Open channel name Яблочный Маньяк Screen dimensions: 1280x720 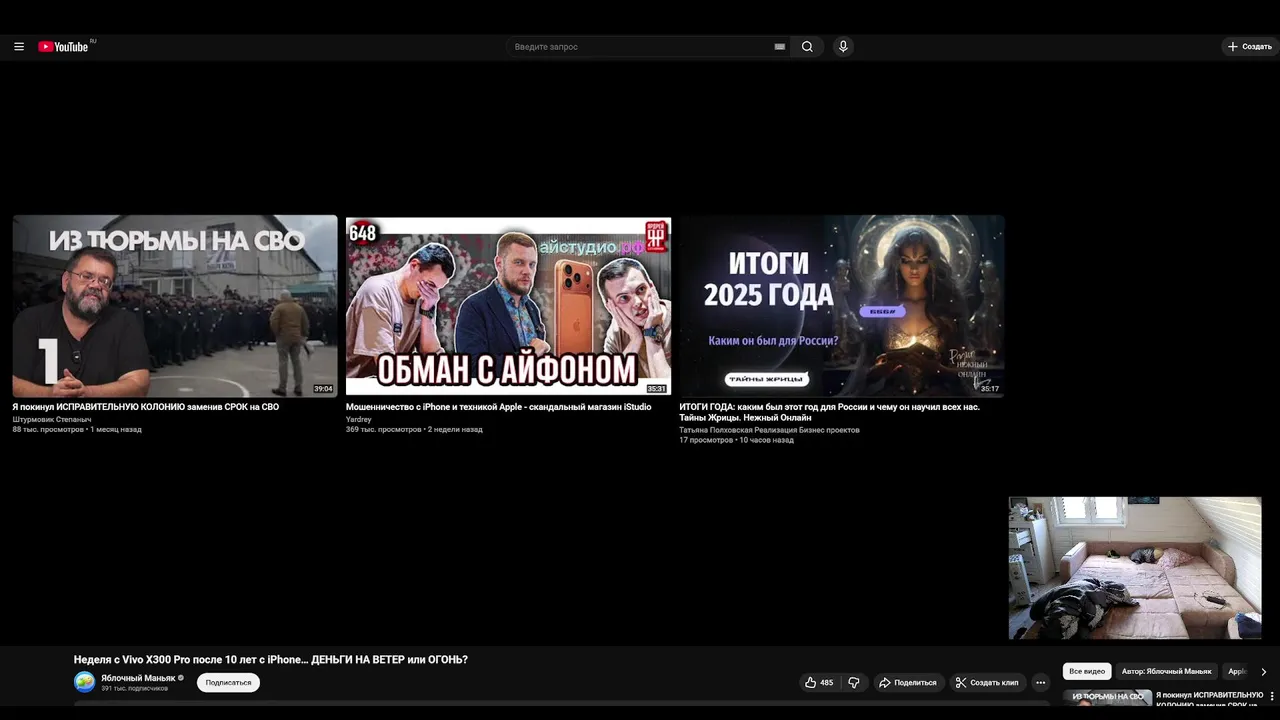[138, 678]
